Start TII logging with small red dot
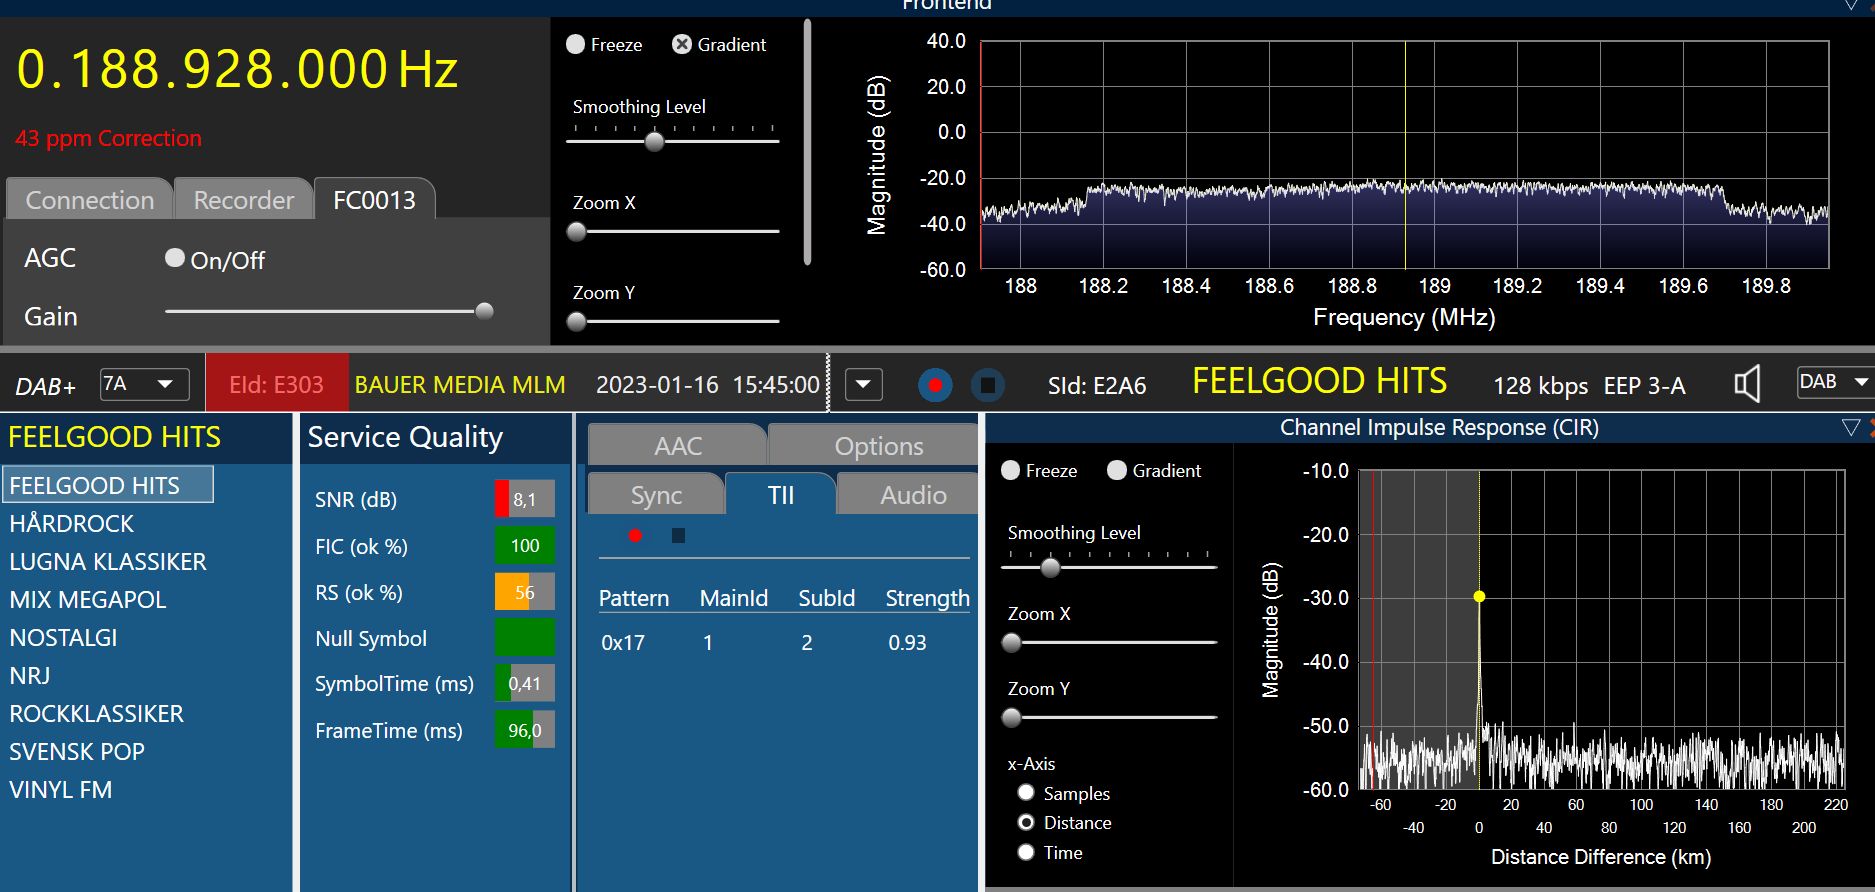Viewport: 1875px width, 892px height. (x=635, y=536)
